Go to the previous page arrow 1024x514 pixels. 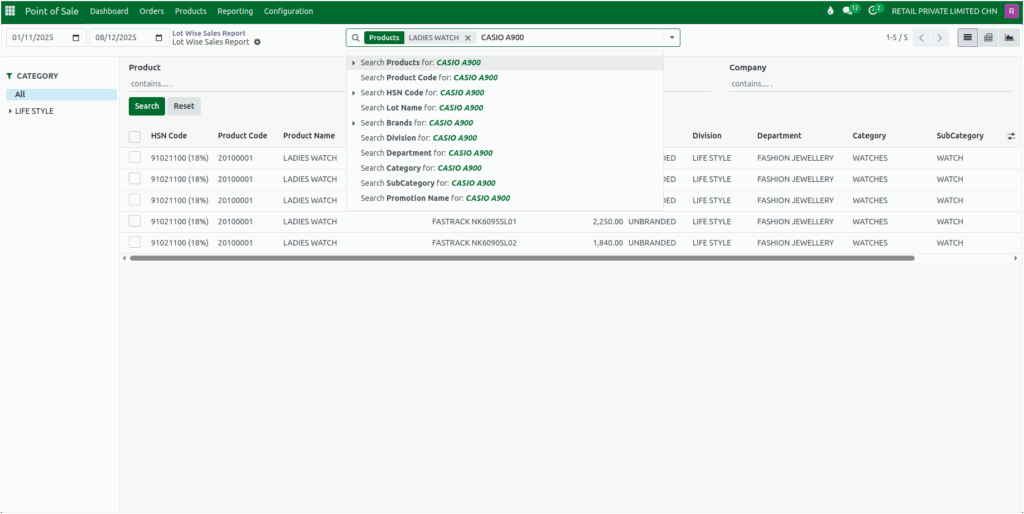tap(921, 38)
